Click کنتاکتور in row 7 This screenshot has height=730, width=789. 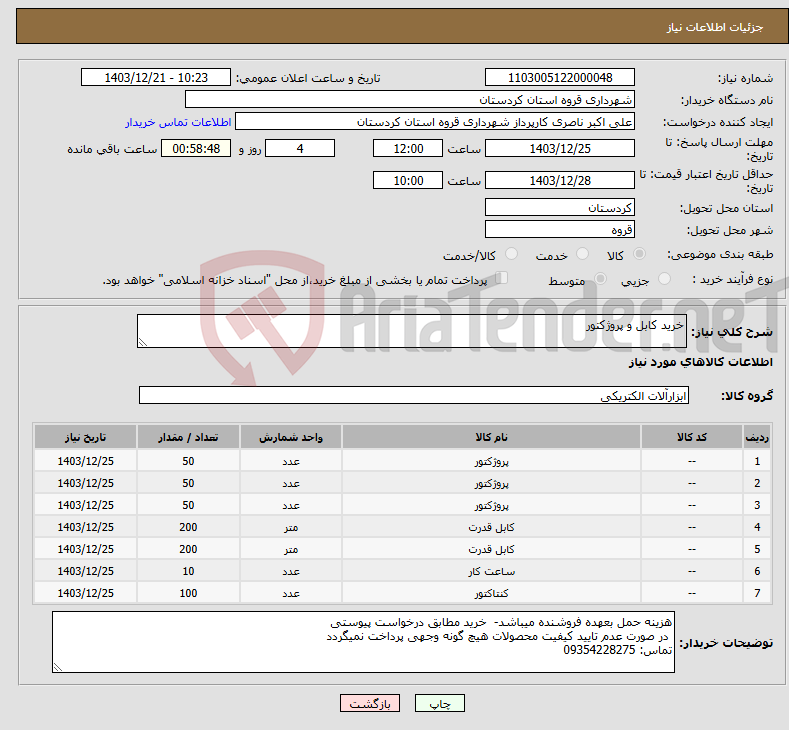[x=491, y=593]
